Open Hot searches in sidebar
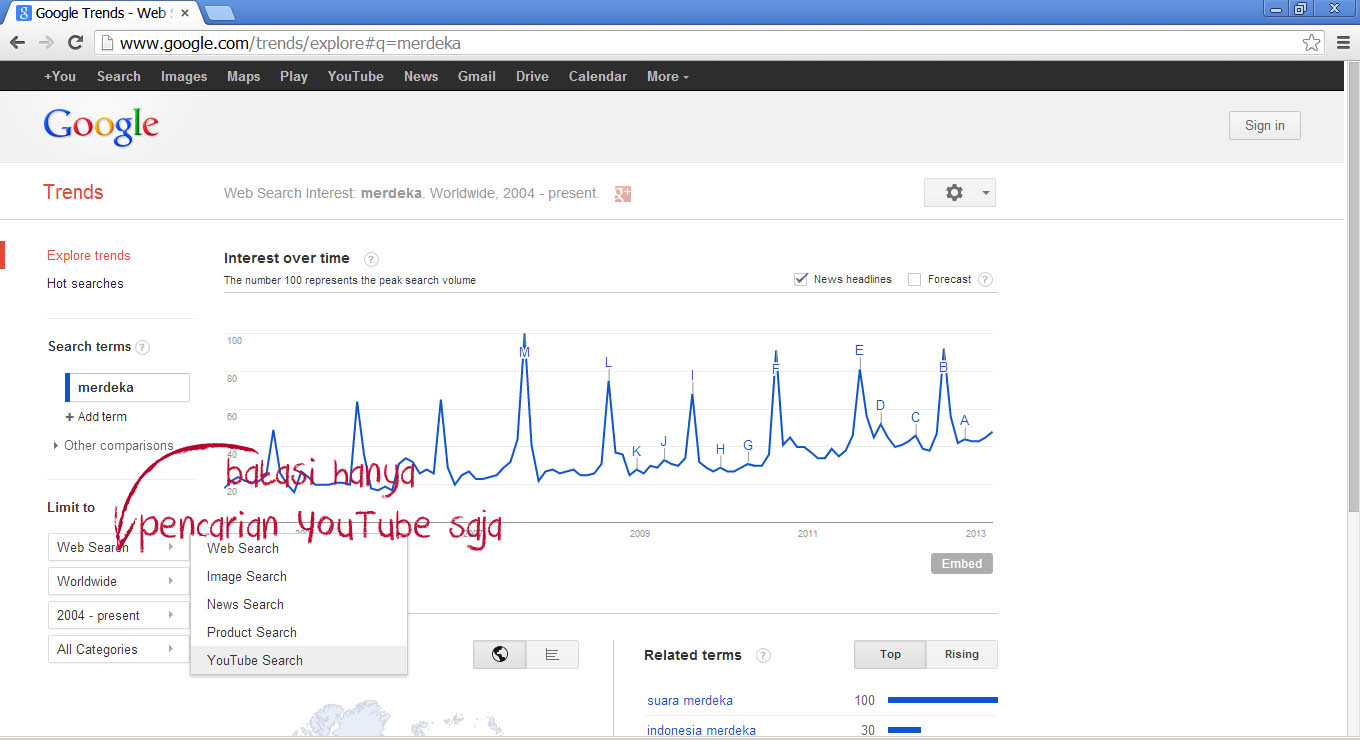1360x740 pixels. tap(85, 283)
